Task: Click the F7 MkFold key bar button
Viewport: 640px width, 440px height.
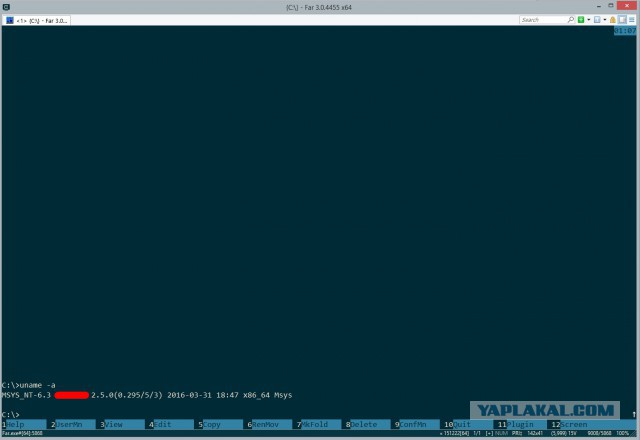Action: 319,424
